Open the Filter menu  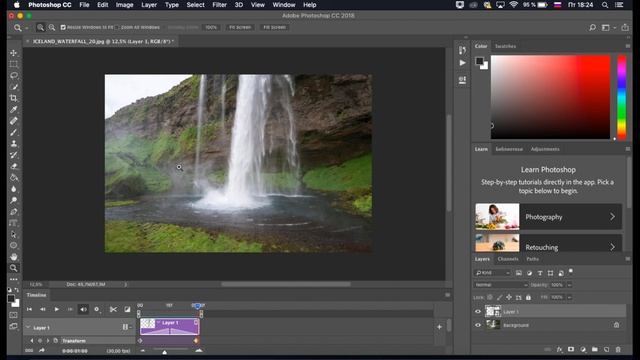[x=219, y=5]
